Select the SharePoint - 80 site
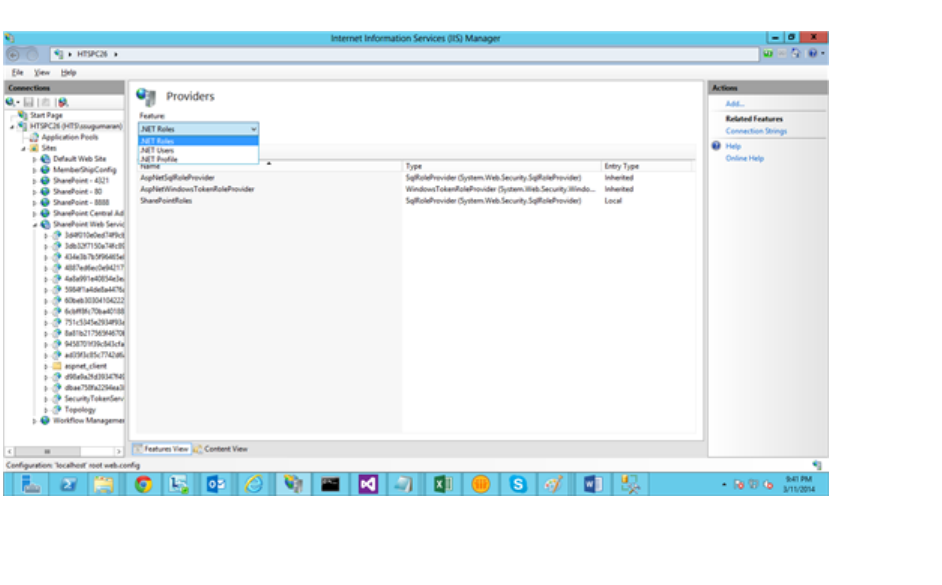The width and height of the screenshot is (942, 585). 77,192
